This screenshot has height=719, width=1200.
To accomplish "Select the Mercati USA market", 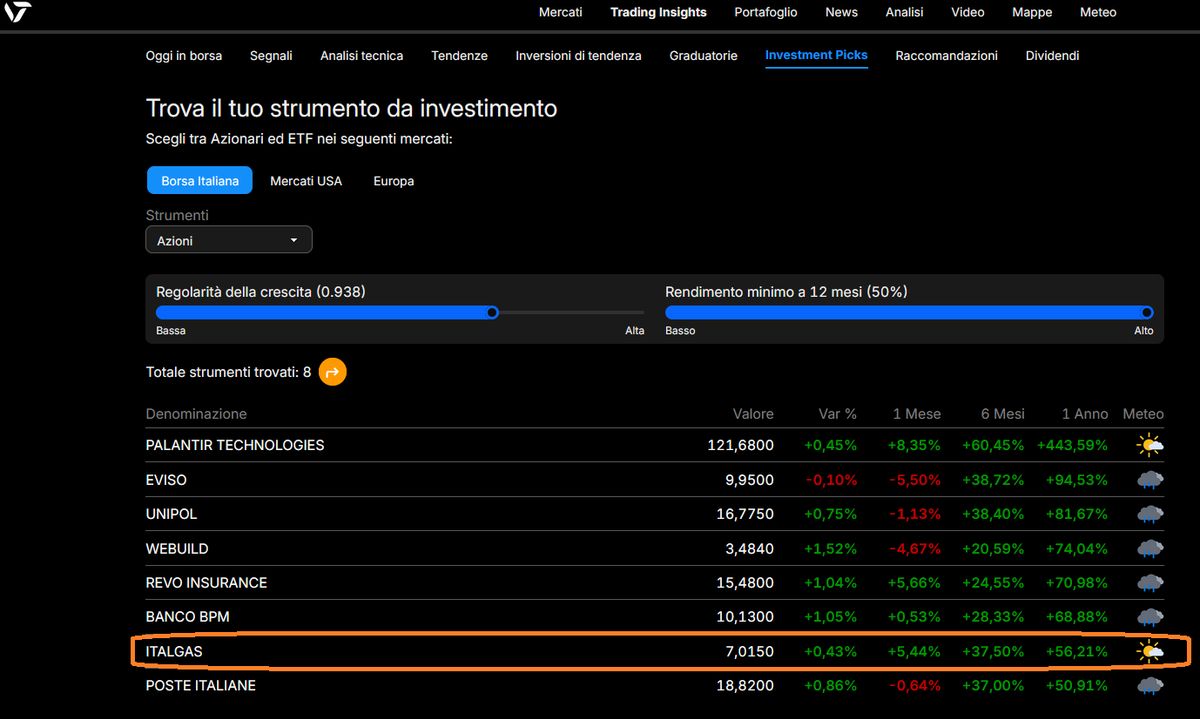I will pos(306,181).
